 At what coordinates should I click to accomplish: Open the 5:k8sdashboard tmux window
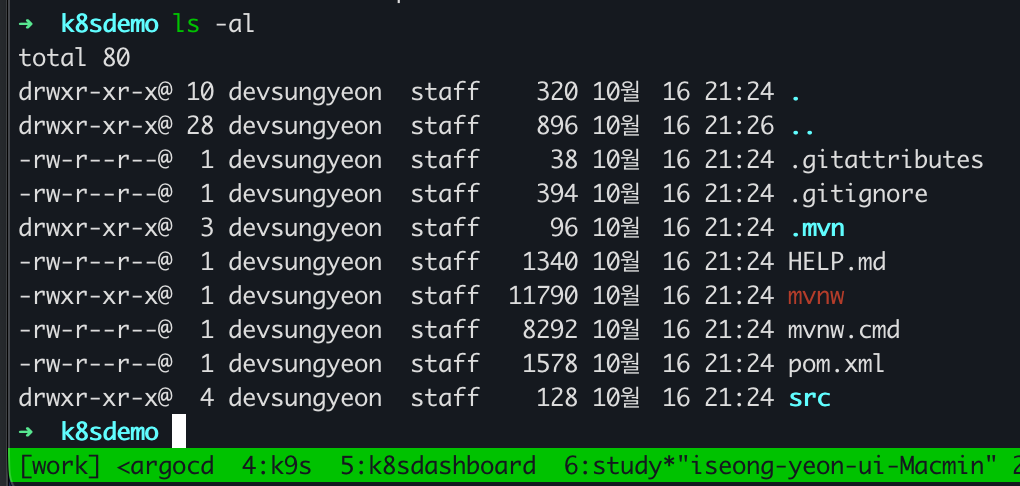[x=437, y=466]
